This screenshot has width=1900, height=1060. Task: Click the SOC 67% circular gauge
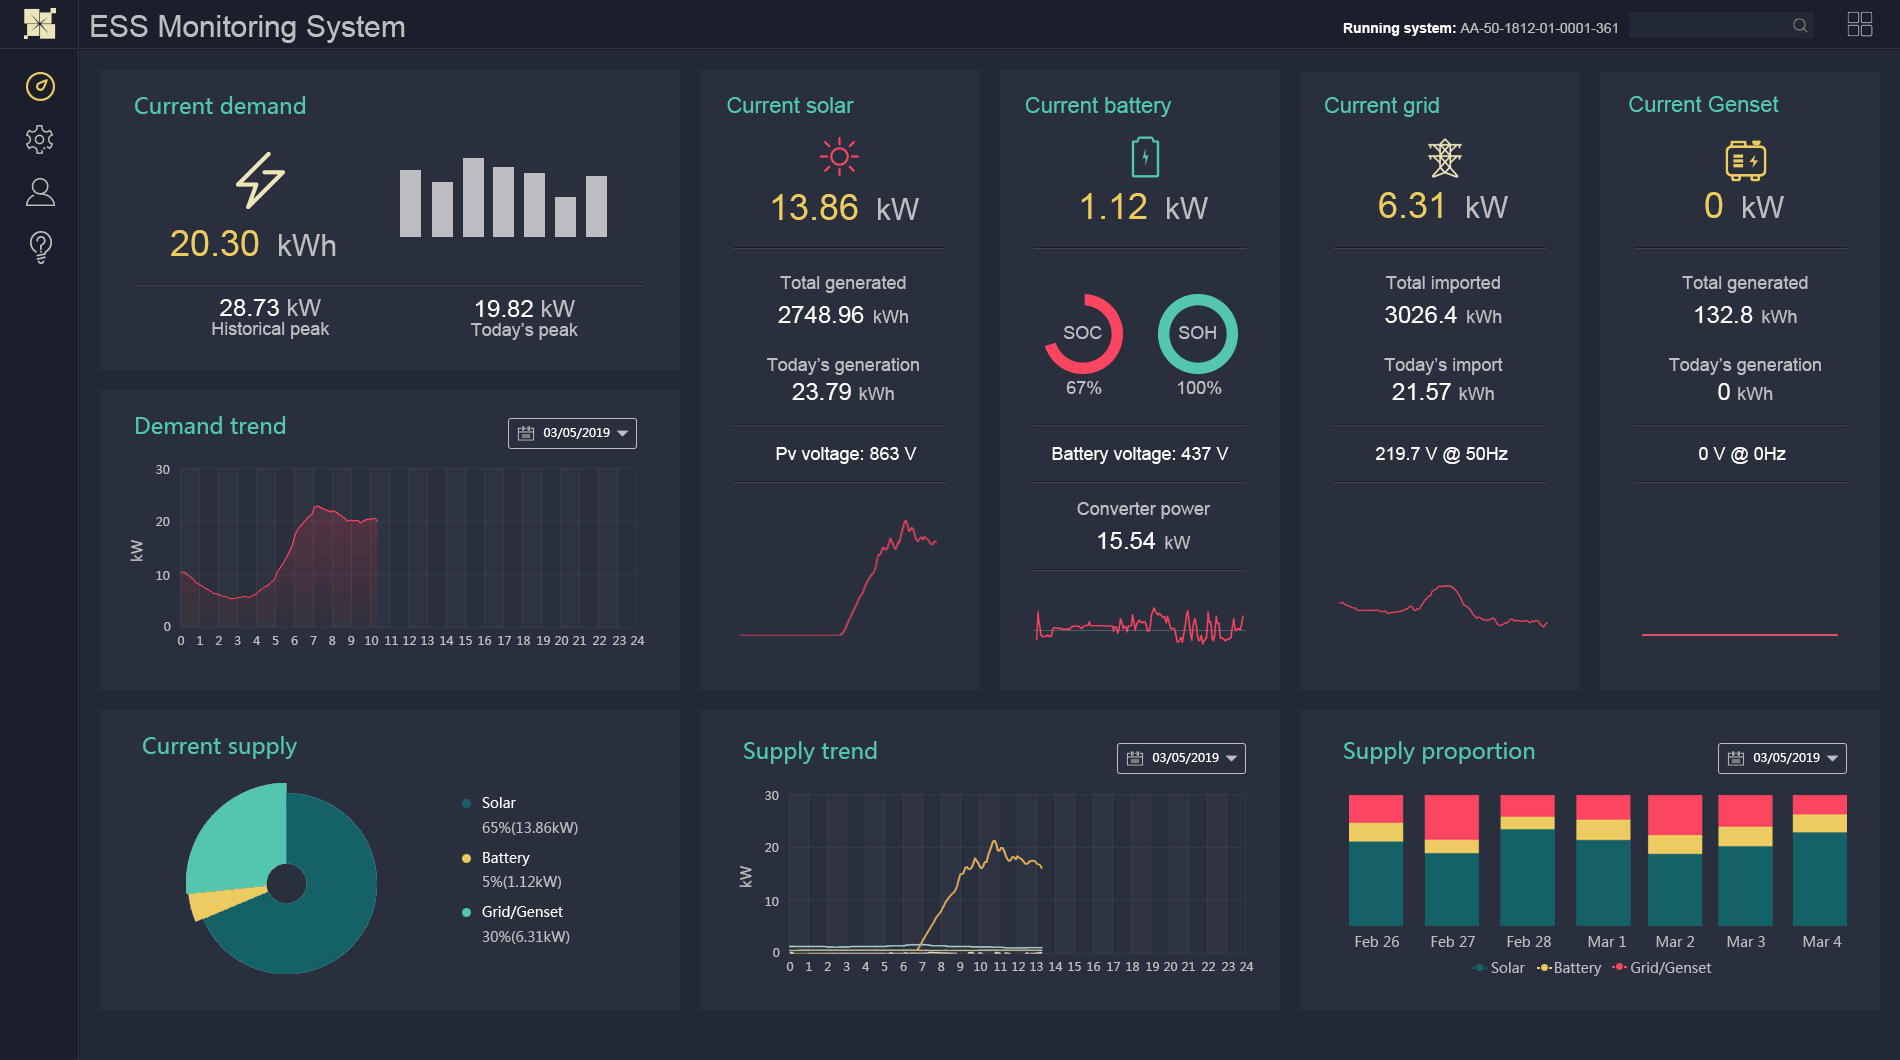tap(1083, 334)
